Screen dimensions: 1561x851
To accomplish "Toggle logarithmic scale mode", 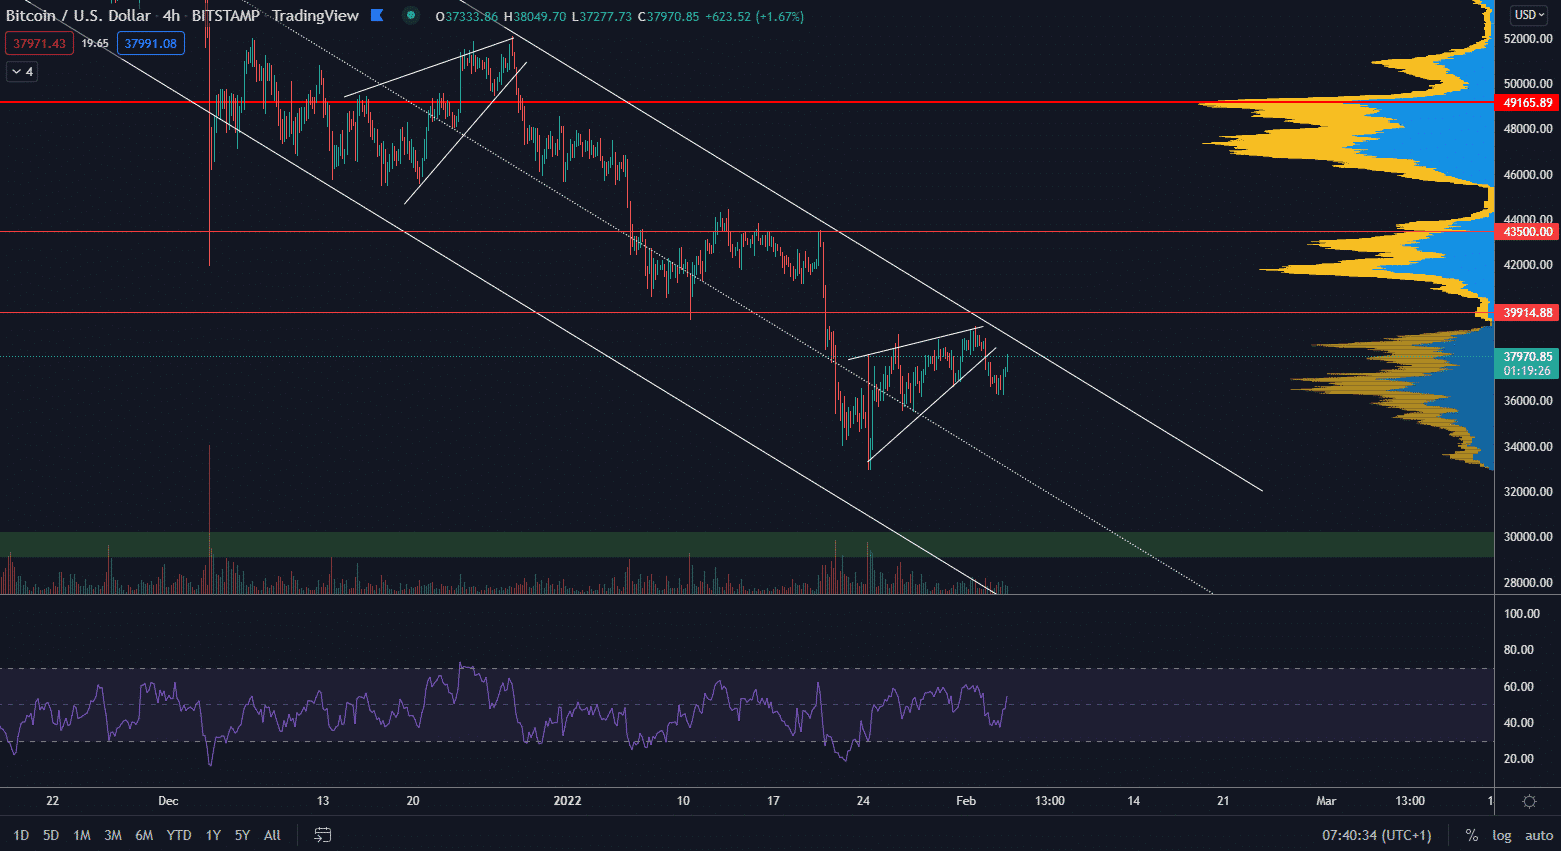I will 1502,835.
